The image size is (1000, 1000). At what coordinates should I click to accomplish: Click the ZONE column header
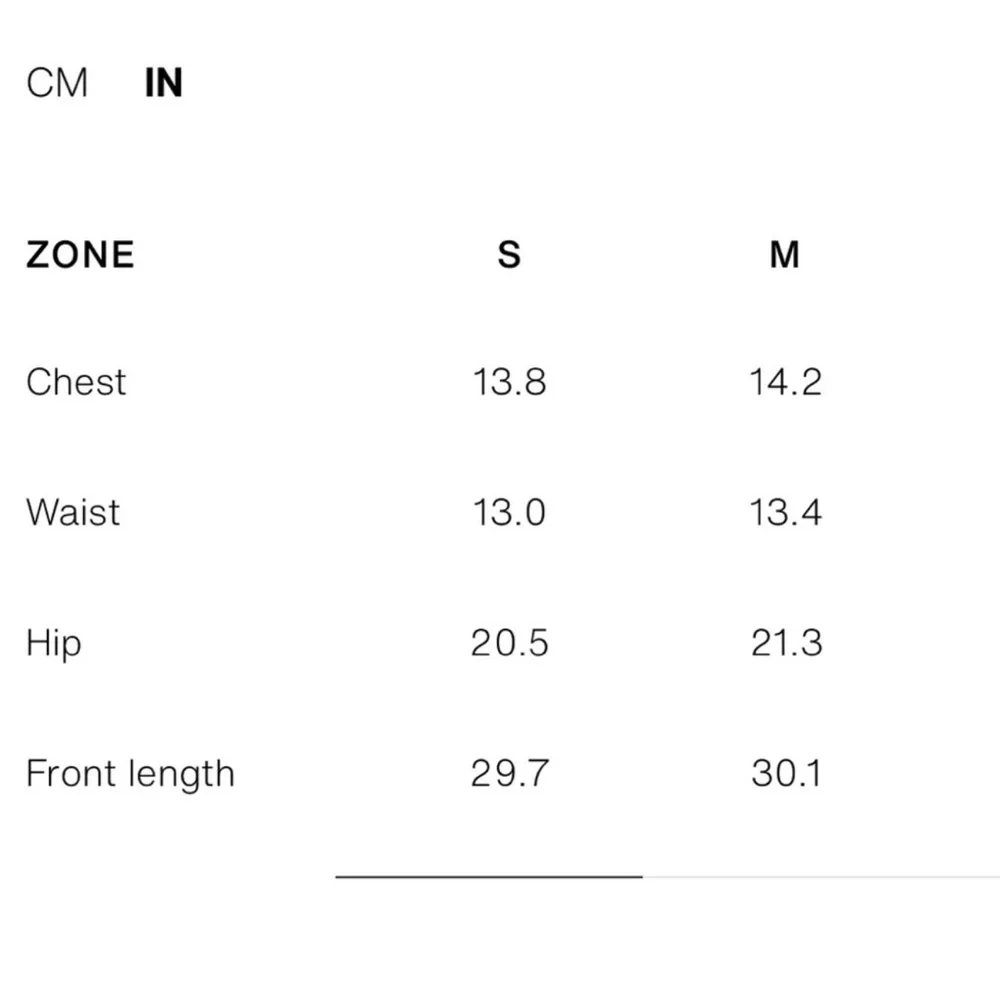pyautogui.click(x=80, y=255)
